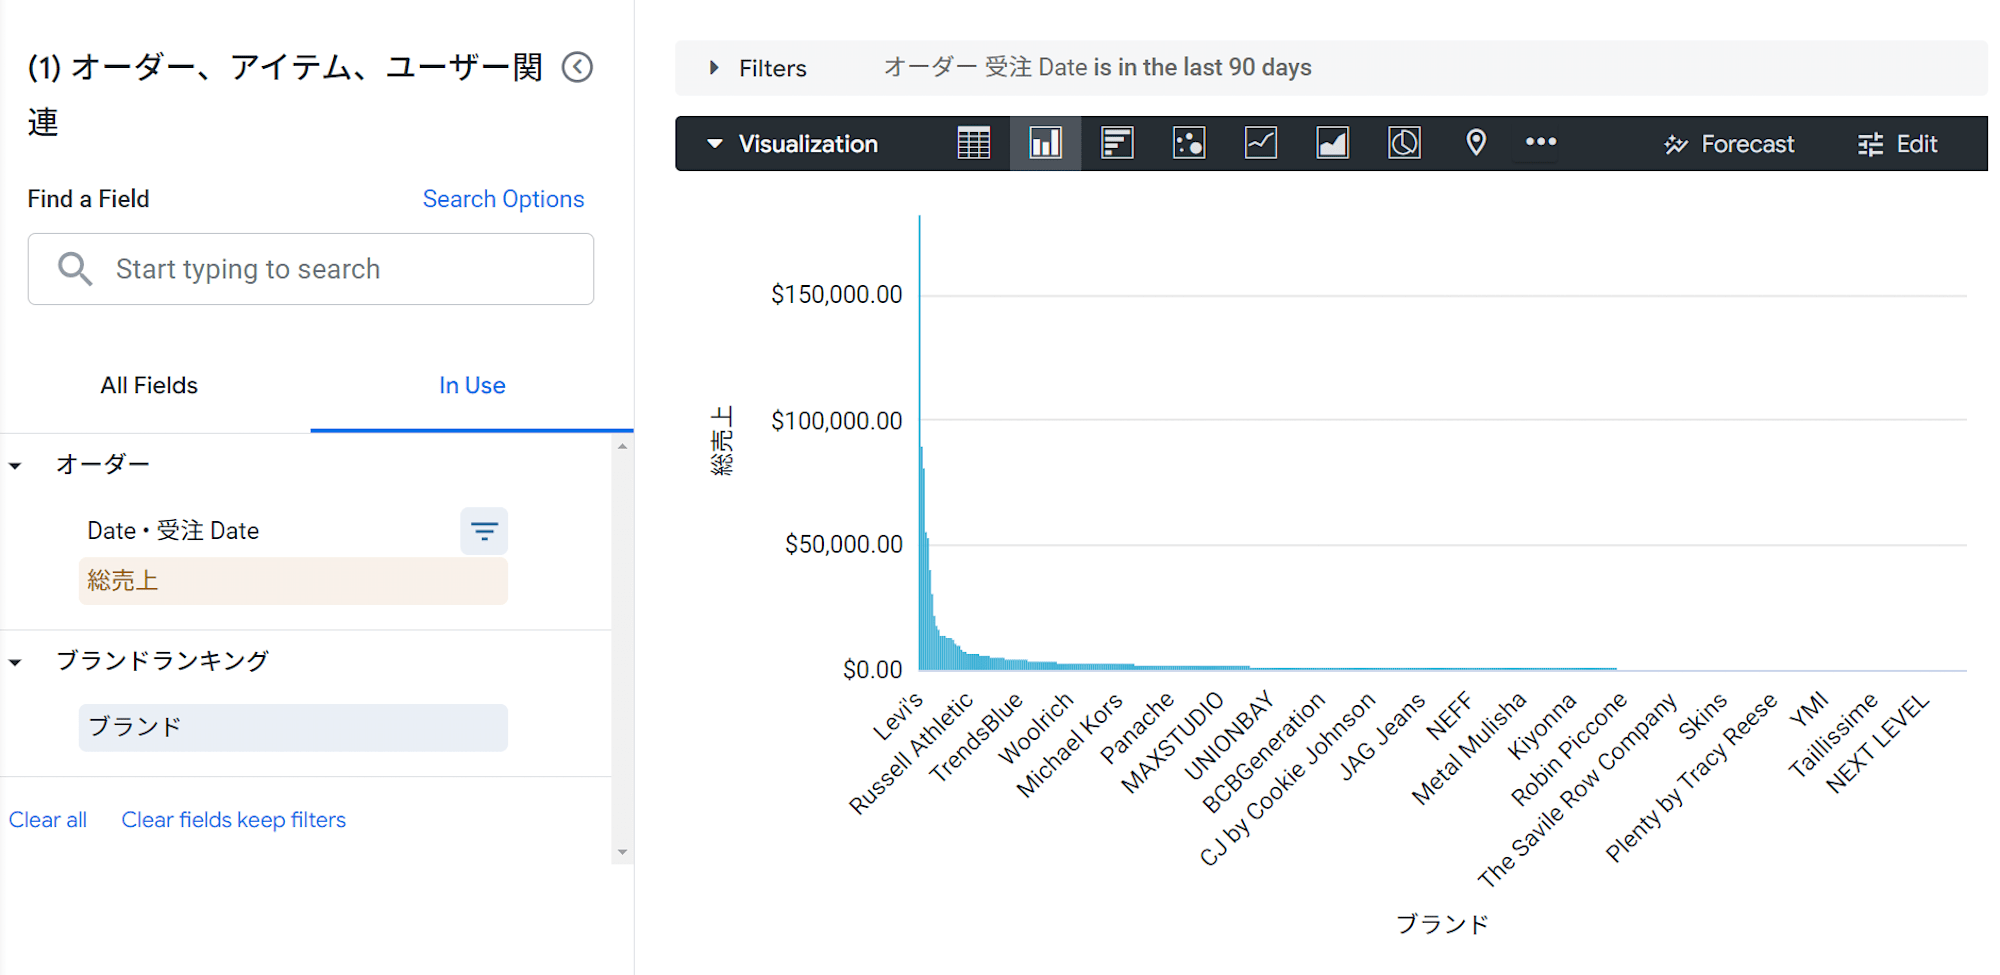Viewport: 2000px width, 975px height.
Task: Select the 総売上 measure field
Action: [293, 581]
